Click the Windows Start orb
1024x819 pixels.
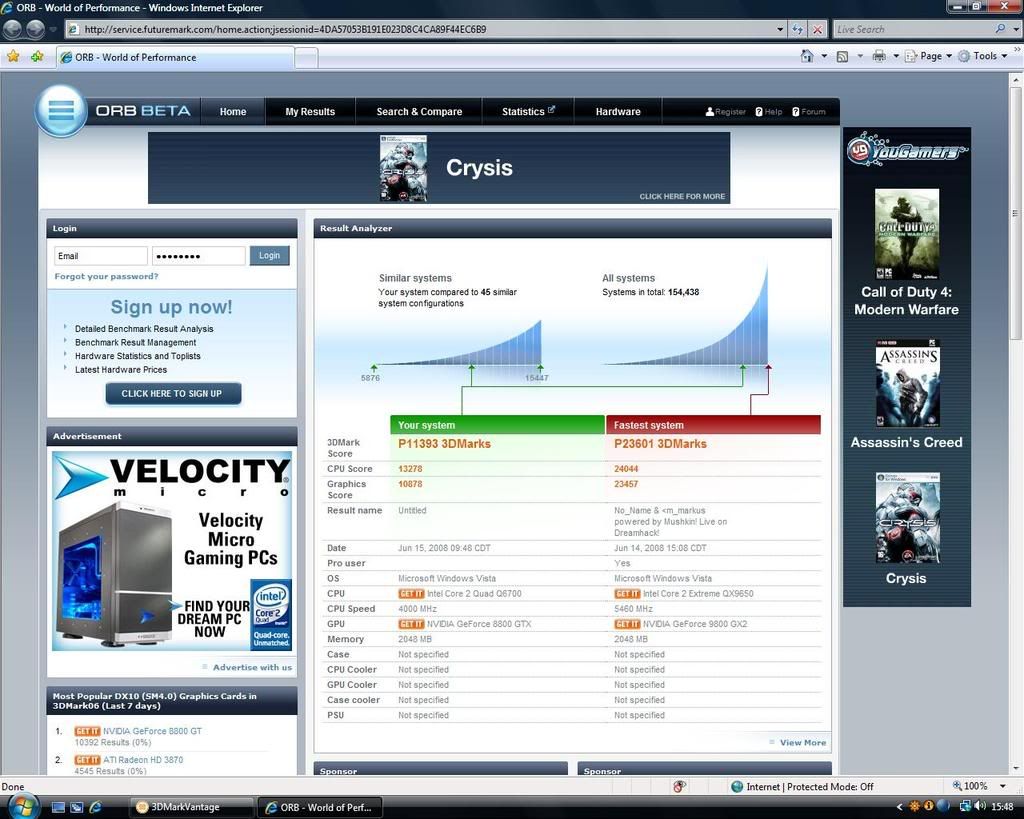click(23, 807)
